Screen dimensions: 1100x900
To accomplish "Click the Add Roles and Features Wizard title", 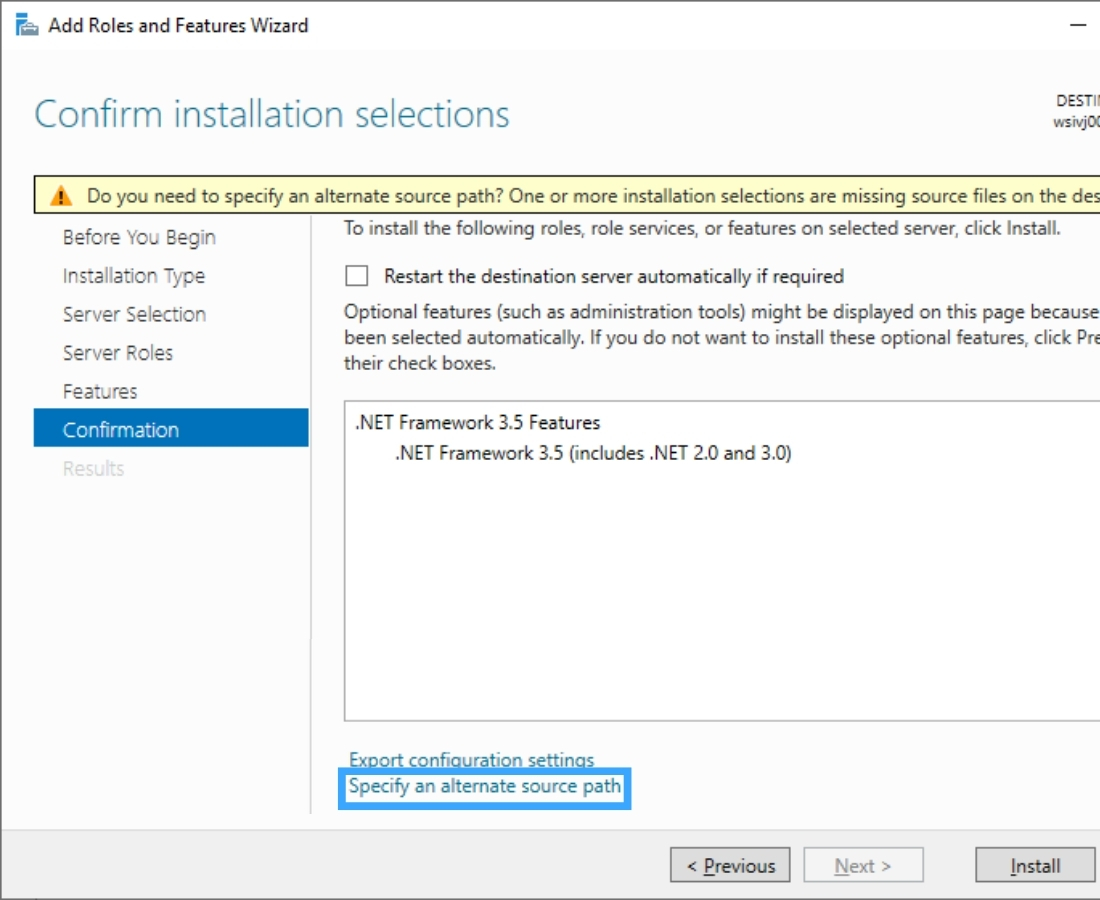I will click(x=178, y=25).
